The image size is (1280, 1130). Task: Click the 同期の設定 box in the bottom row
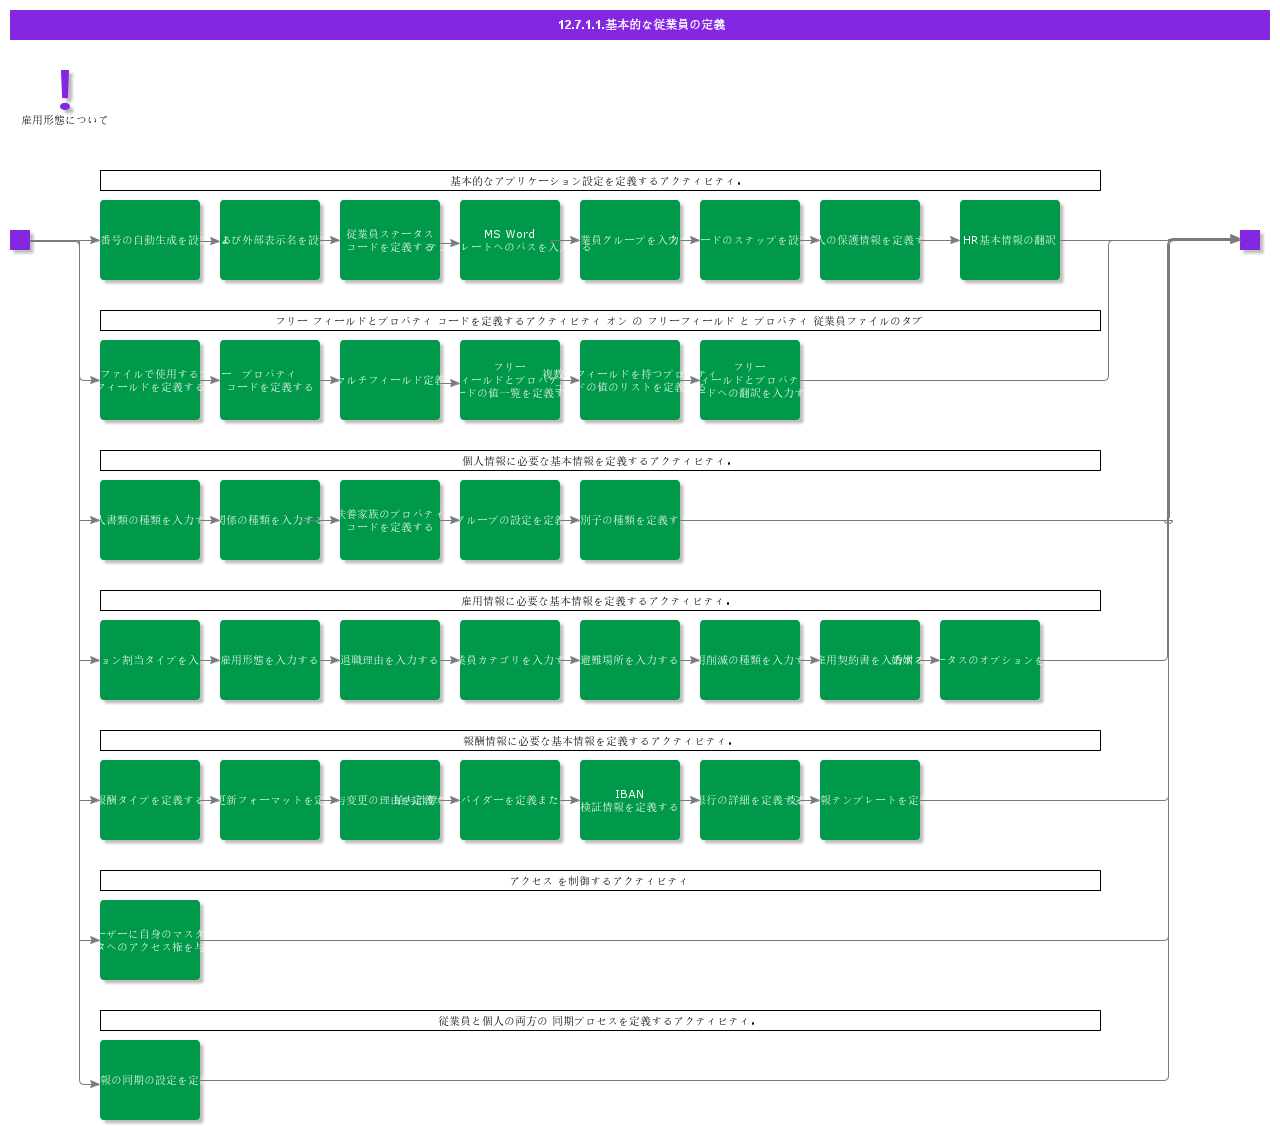pos(149,1080)
